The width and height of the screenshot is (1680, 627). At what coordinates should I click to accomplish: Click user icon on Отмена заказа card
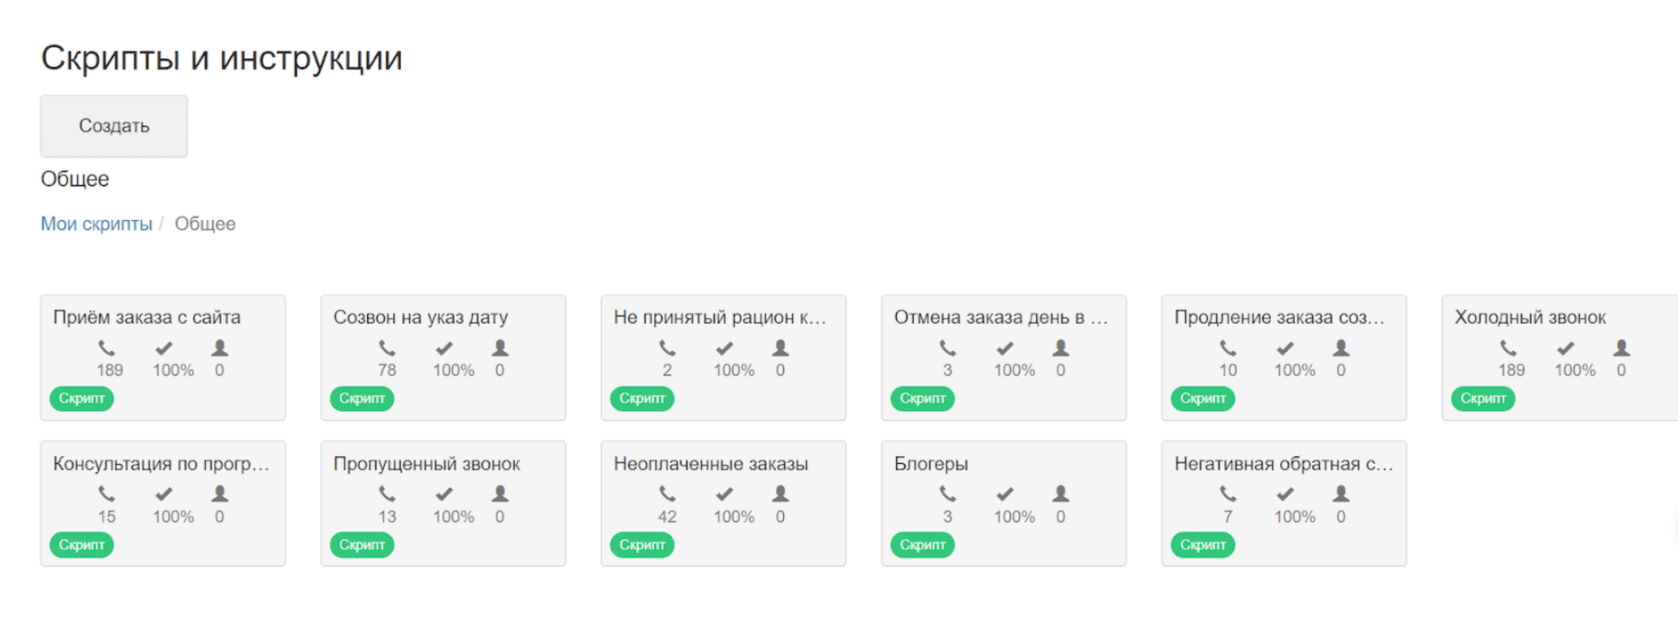1061,348
